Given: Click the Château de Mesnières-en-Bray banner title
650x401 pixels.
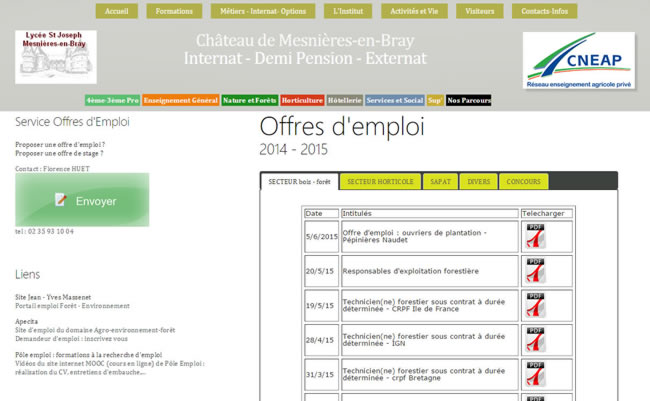Looking at the screenshot, I should click(x=305, y=41).
